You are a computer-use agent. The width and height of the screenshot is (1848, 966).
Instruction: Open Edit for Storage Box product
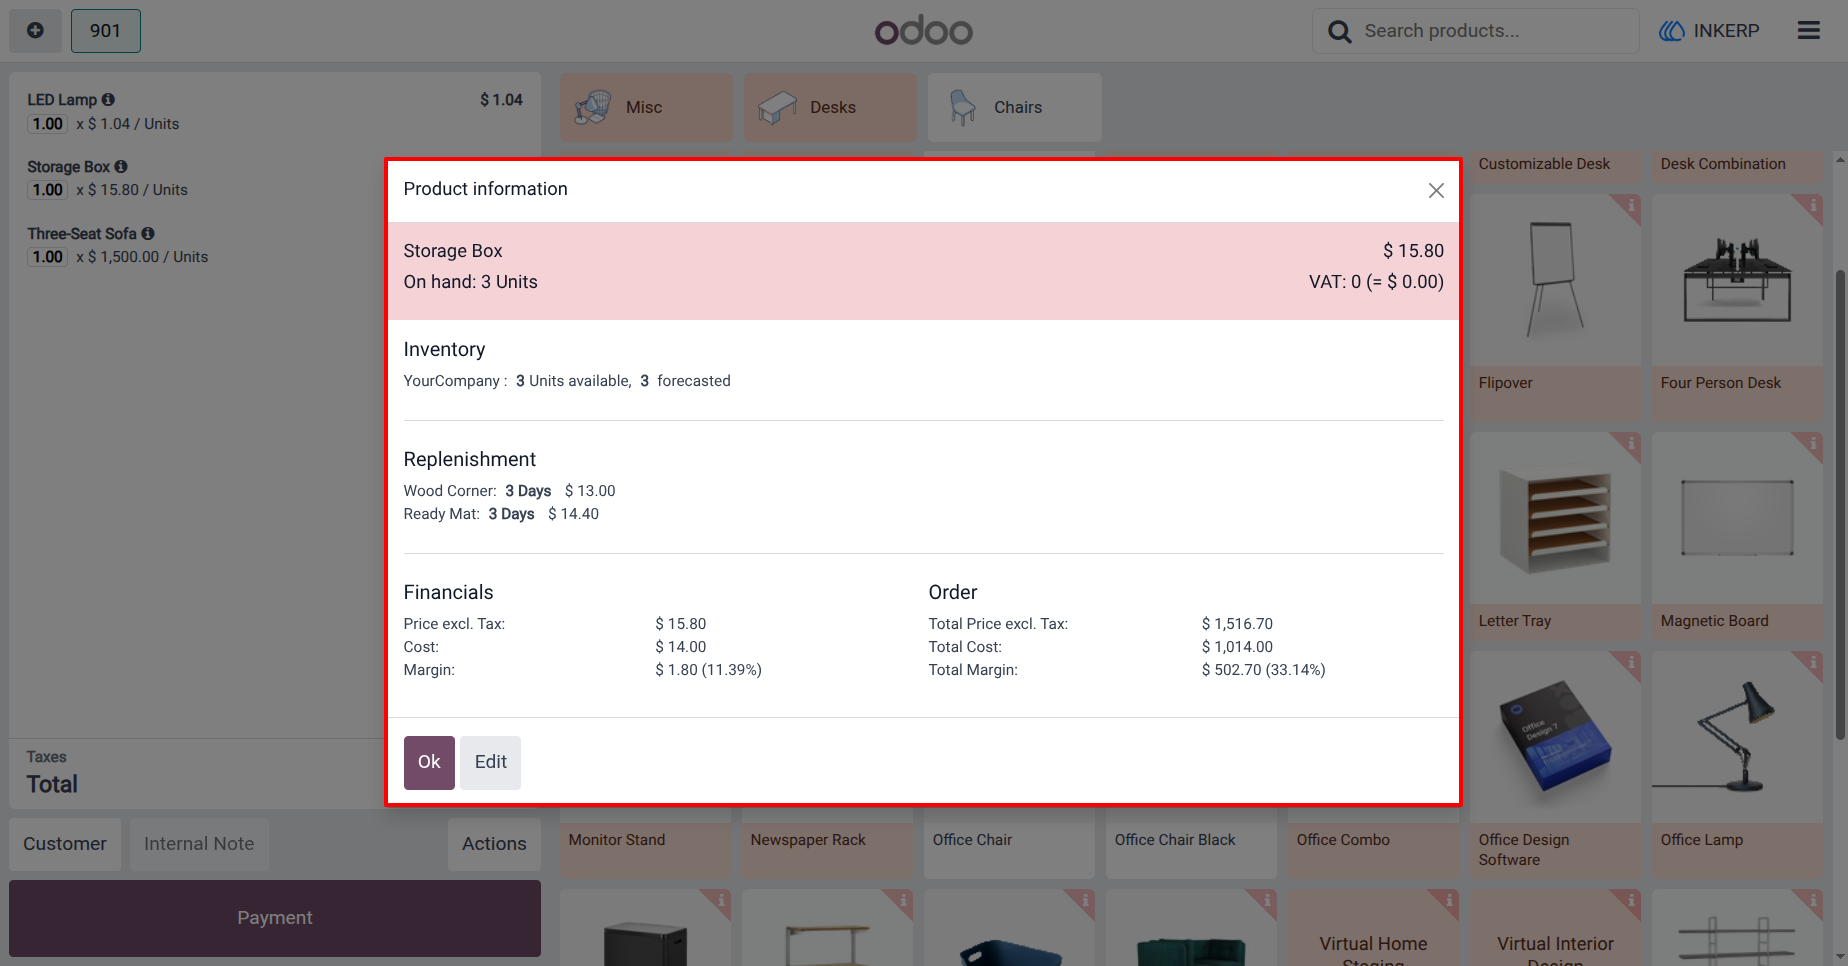[490, 762]
